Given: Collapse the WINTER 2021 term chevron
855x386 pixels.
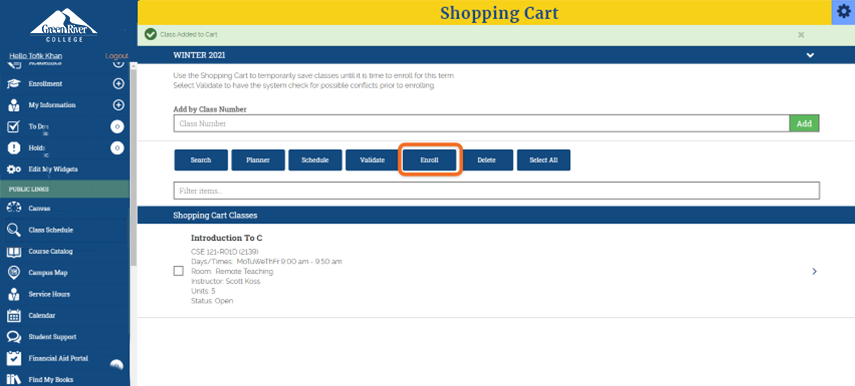Looking at the screenshot, I should [810, 56].
